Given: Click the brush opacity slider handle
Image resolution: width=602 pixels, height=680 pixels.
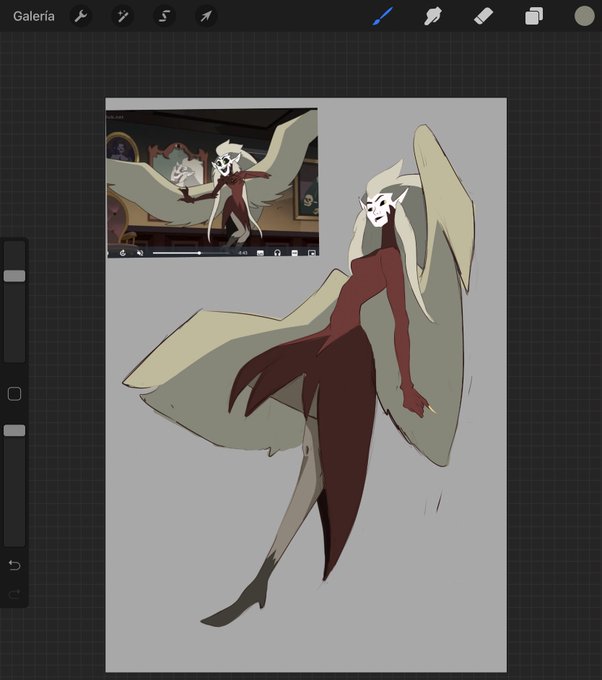Looking at the screenshot, I should click(14, 430).
